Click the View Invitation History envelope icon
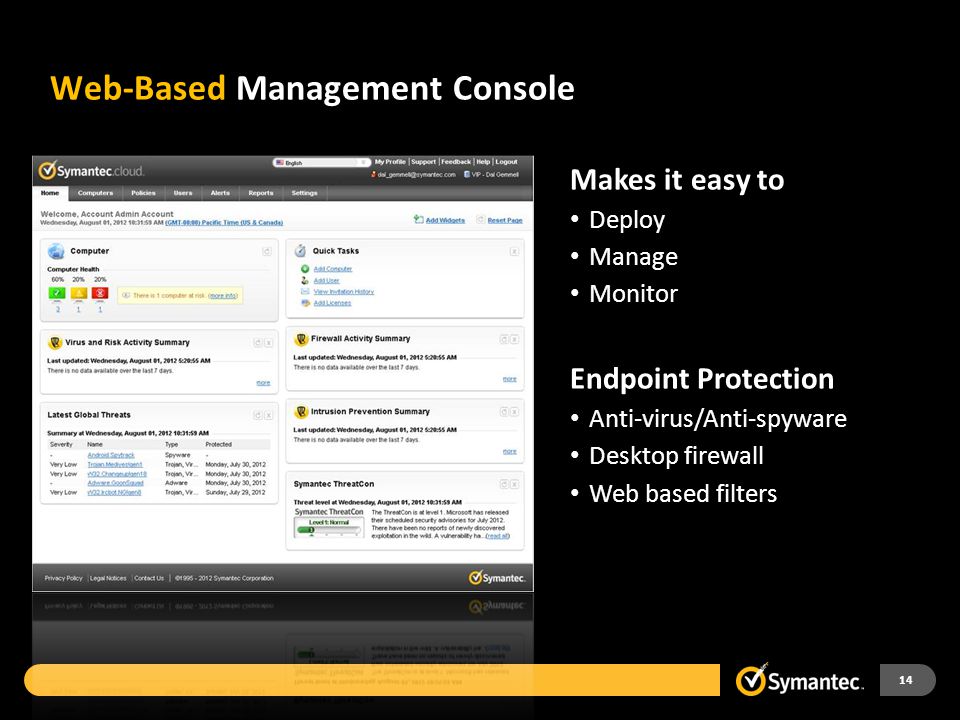Screen dimensions: 960x720 [x=305, y=291]
